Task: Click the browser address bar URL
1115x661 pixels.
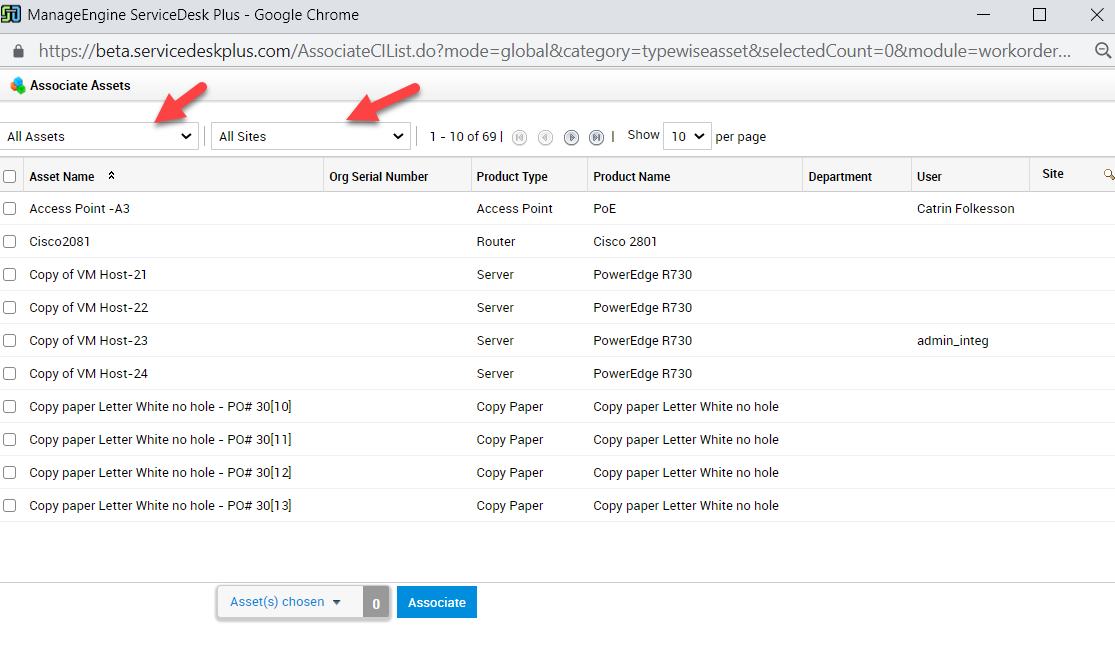Action: click(x=555, y=50)
